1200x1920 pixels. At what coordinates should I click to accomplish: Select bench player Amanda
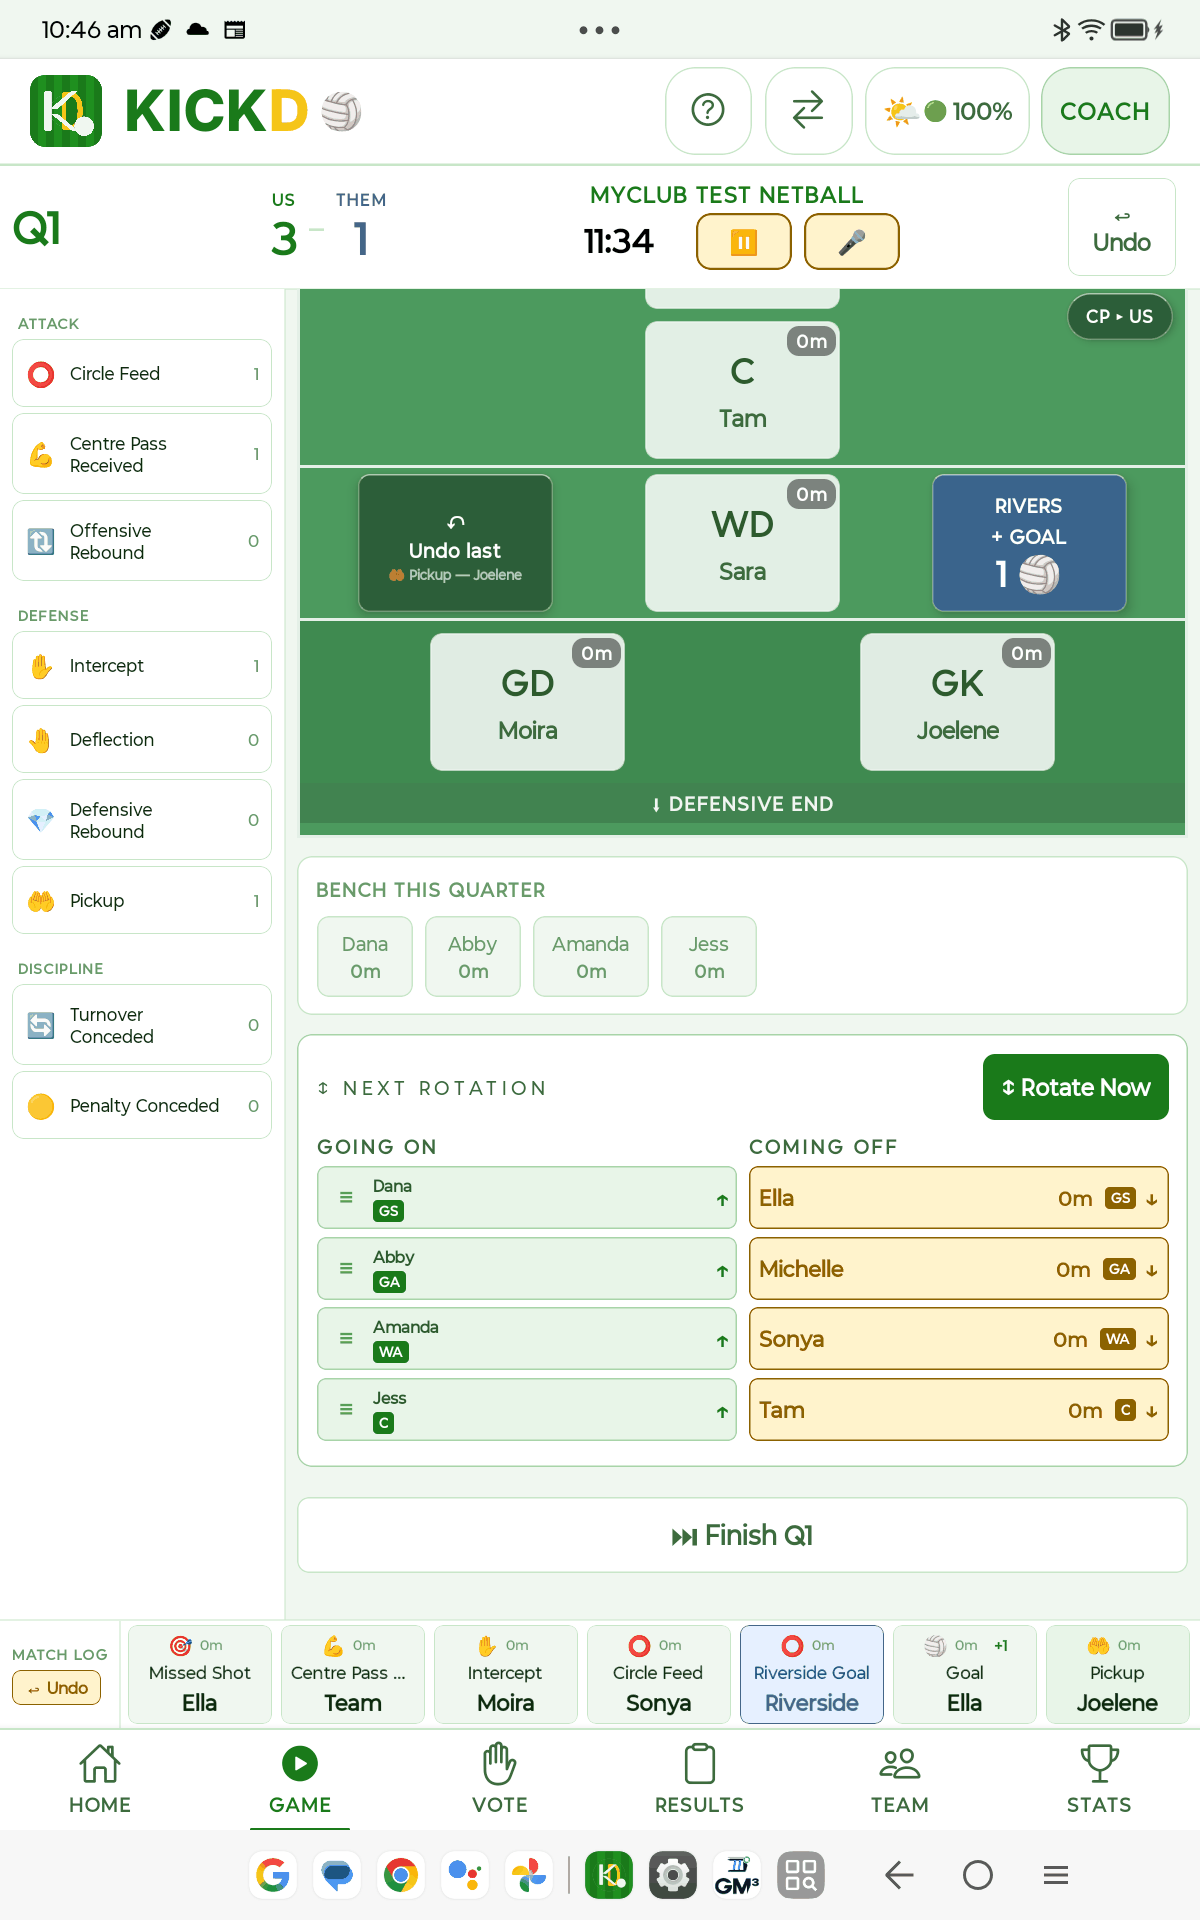point(591,957)
